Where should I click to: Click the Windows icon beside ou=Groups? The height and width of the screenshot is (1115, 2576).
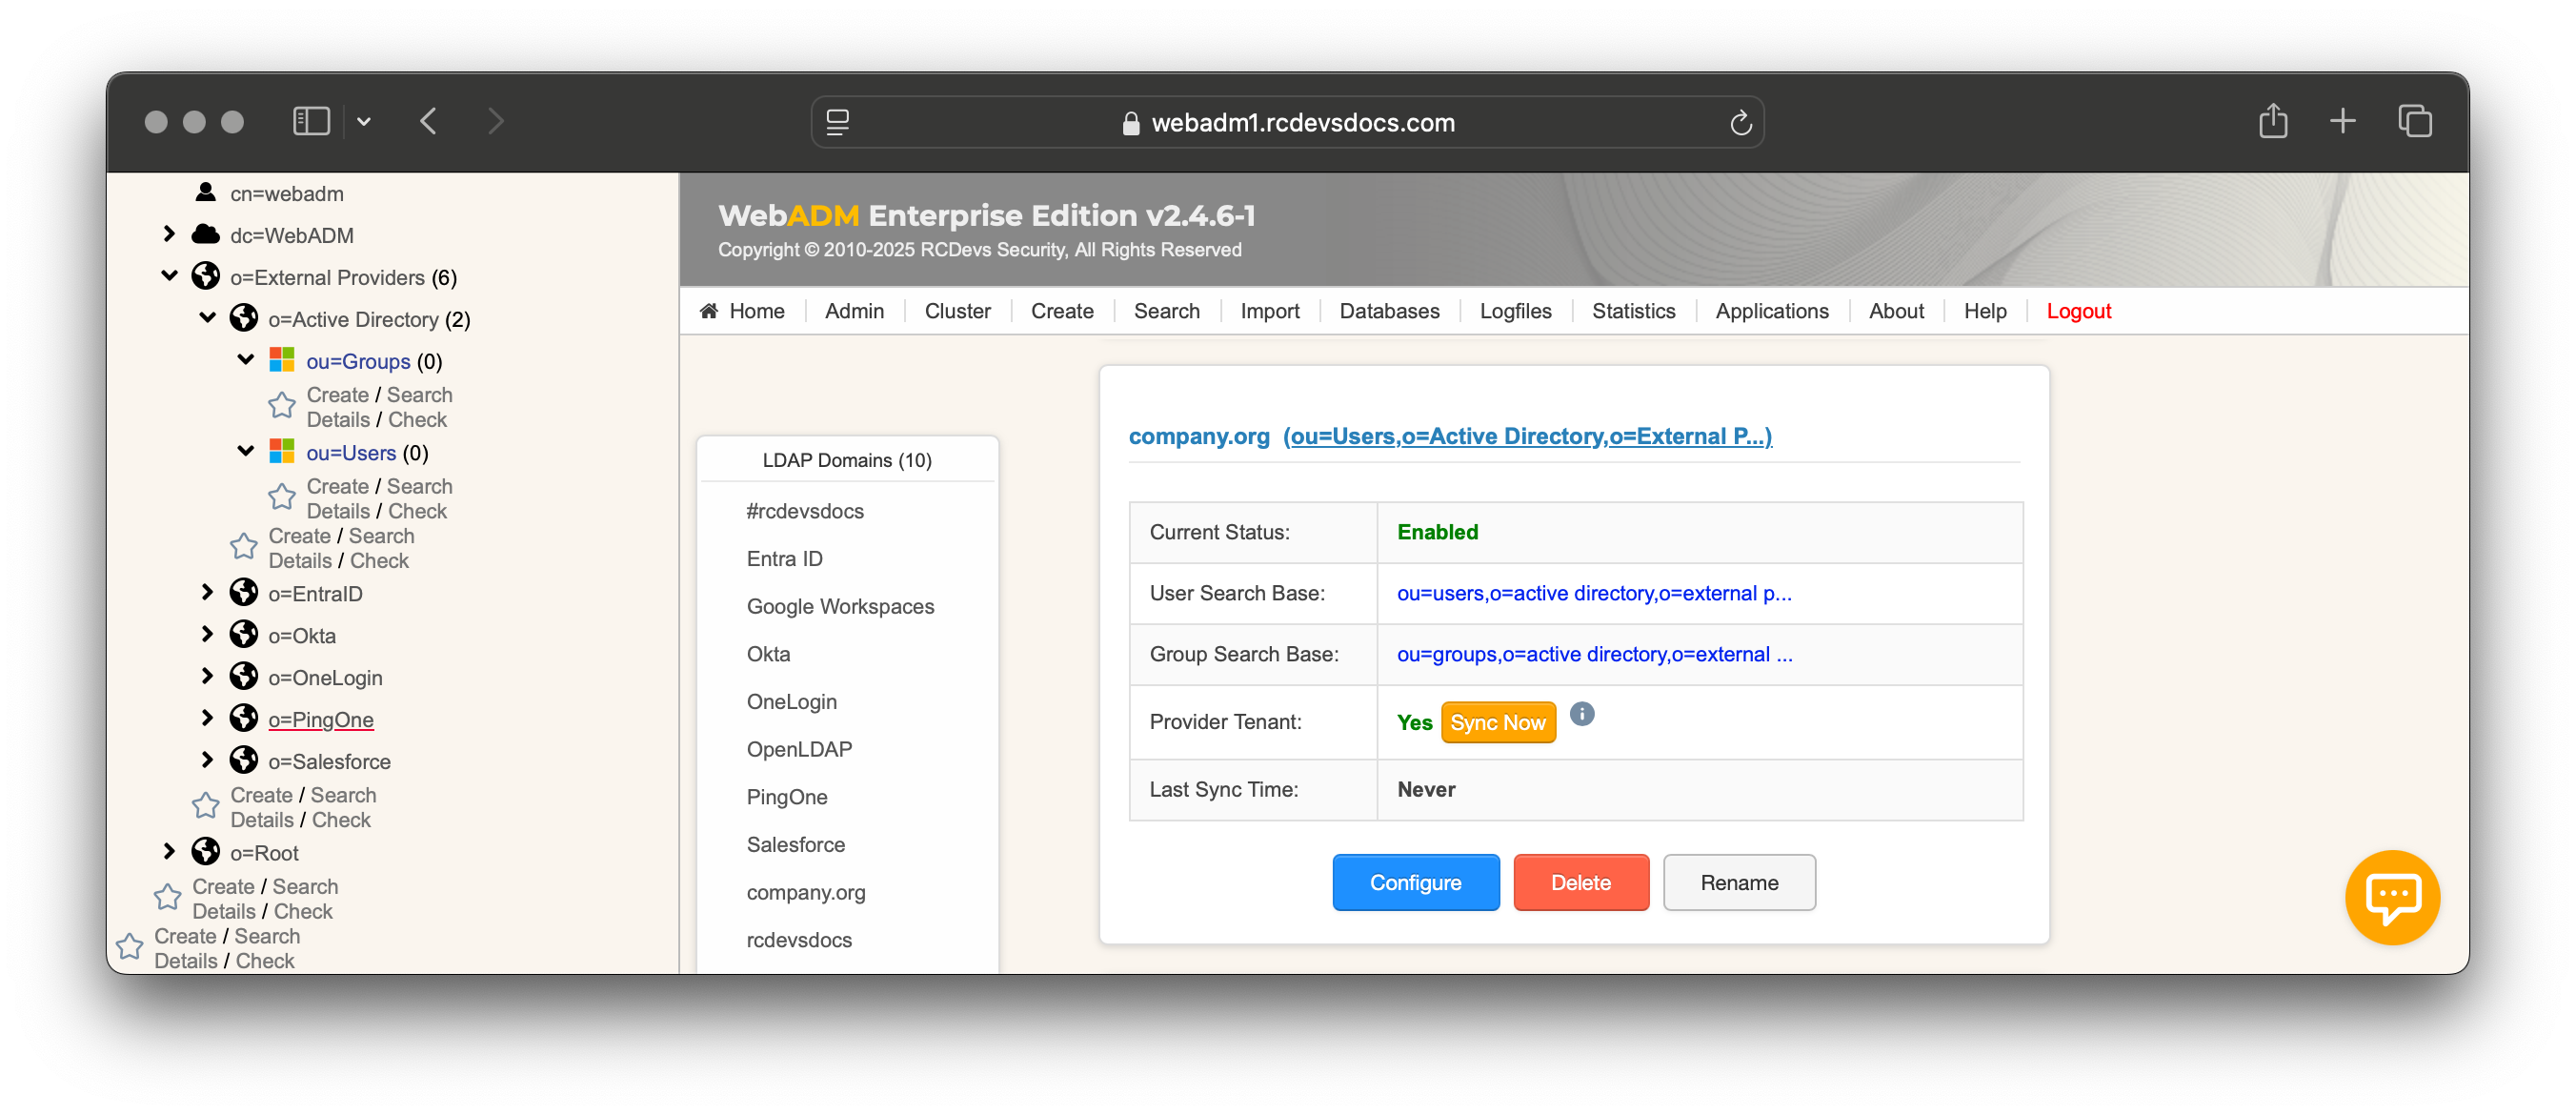click(x=282, y=360)
